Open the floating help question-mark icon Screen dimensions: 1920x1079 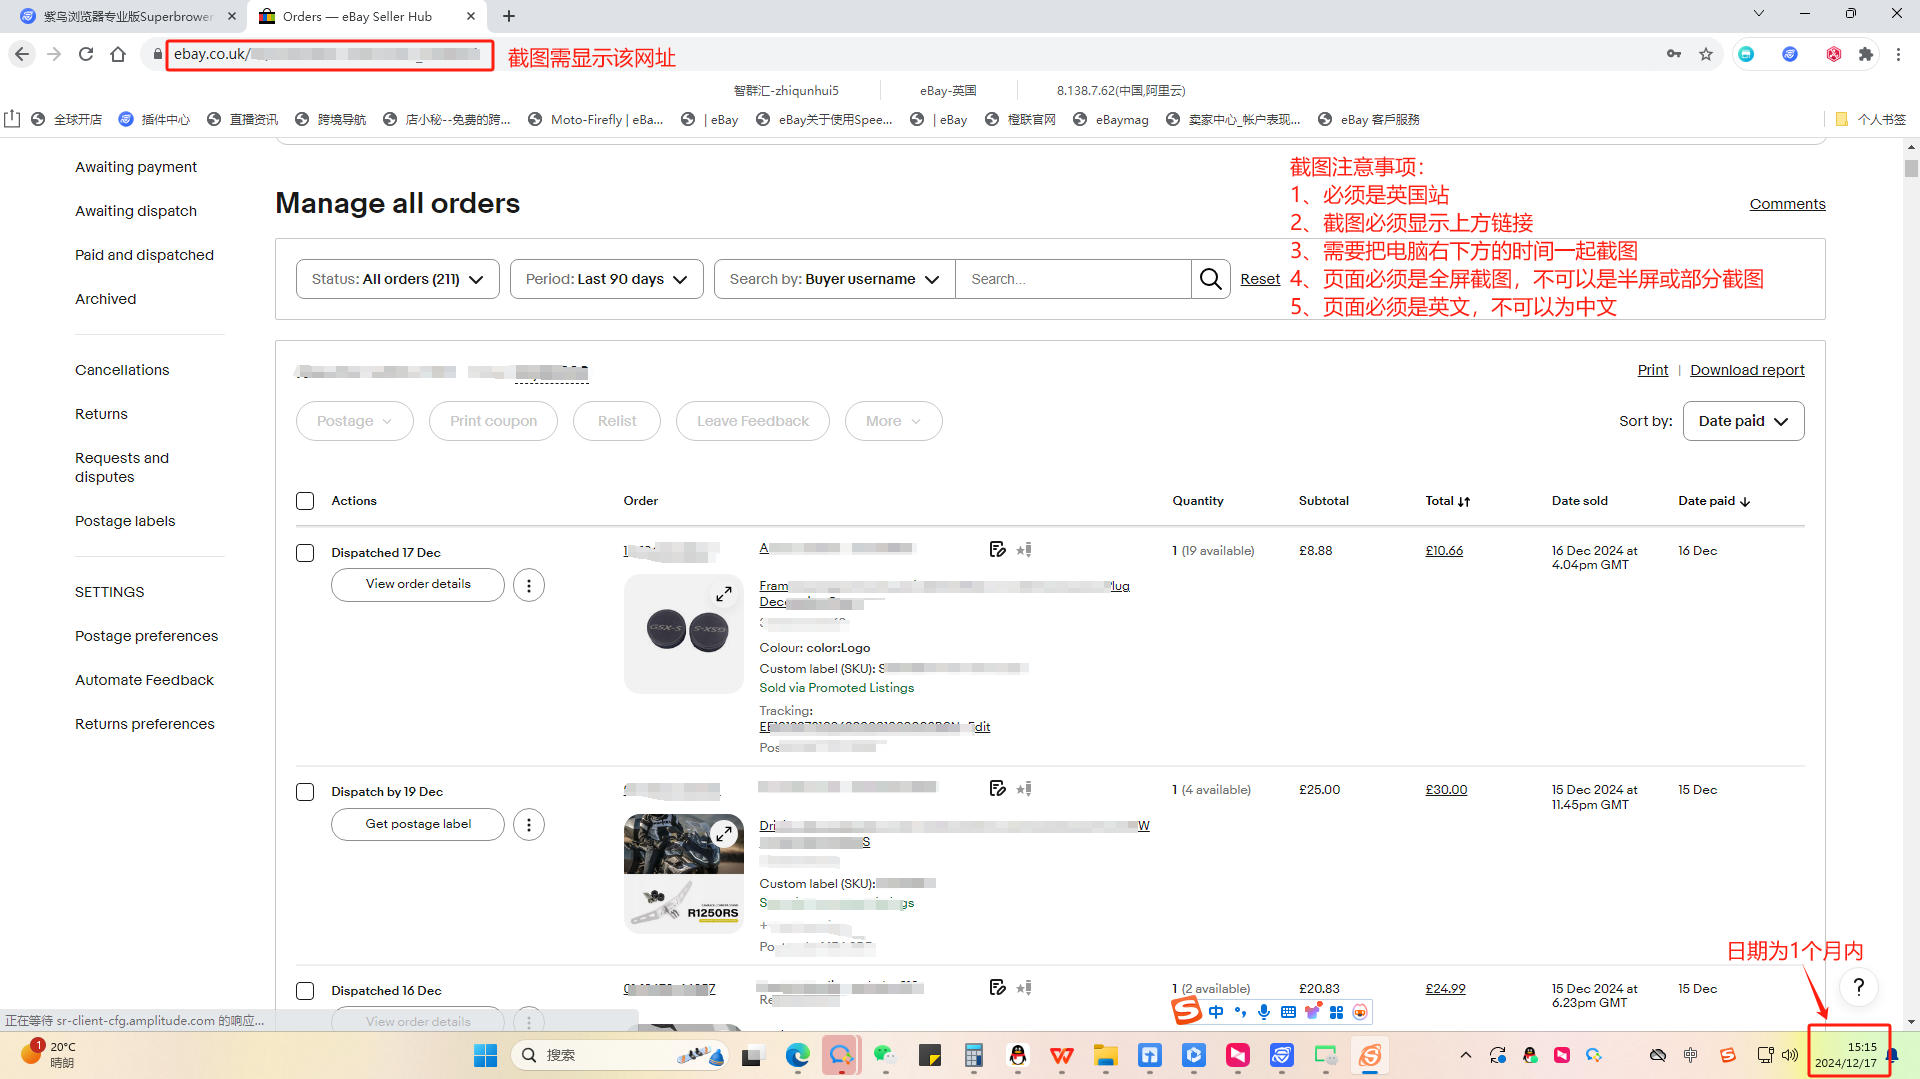click(x=1859, y=987)
